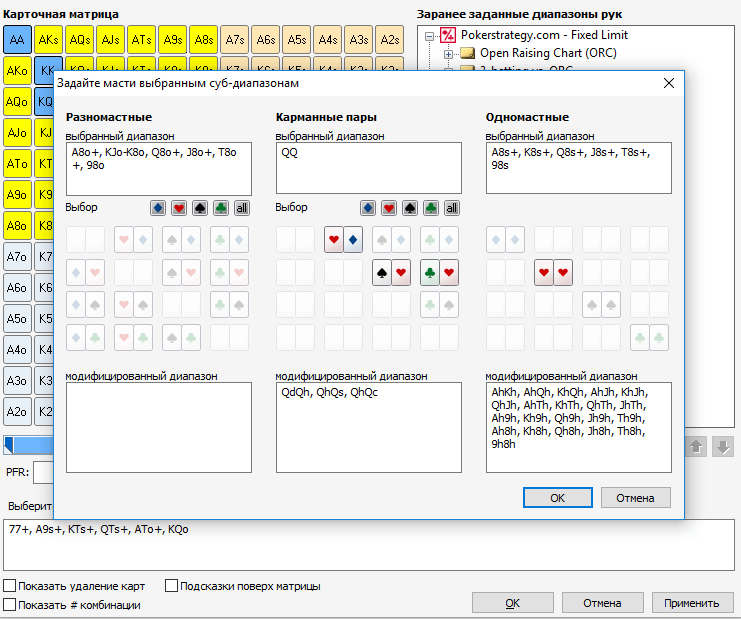Enable 'Показать удаление карт' checkbox
Screen dimensions: 741x619
coord(10,586)
